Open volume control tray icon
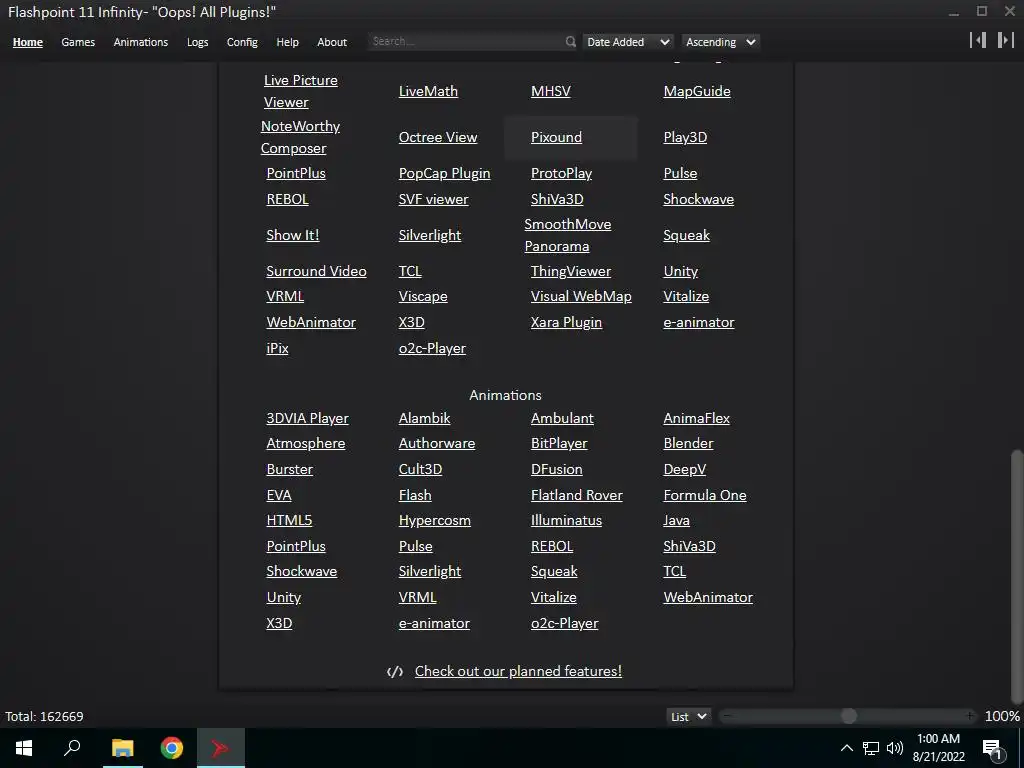Viewport: 1024px width, 768px height. [x=895, y=748]
